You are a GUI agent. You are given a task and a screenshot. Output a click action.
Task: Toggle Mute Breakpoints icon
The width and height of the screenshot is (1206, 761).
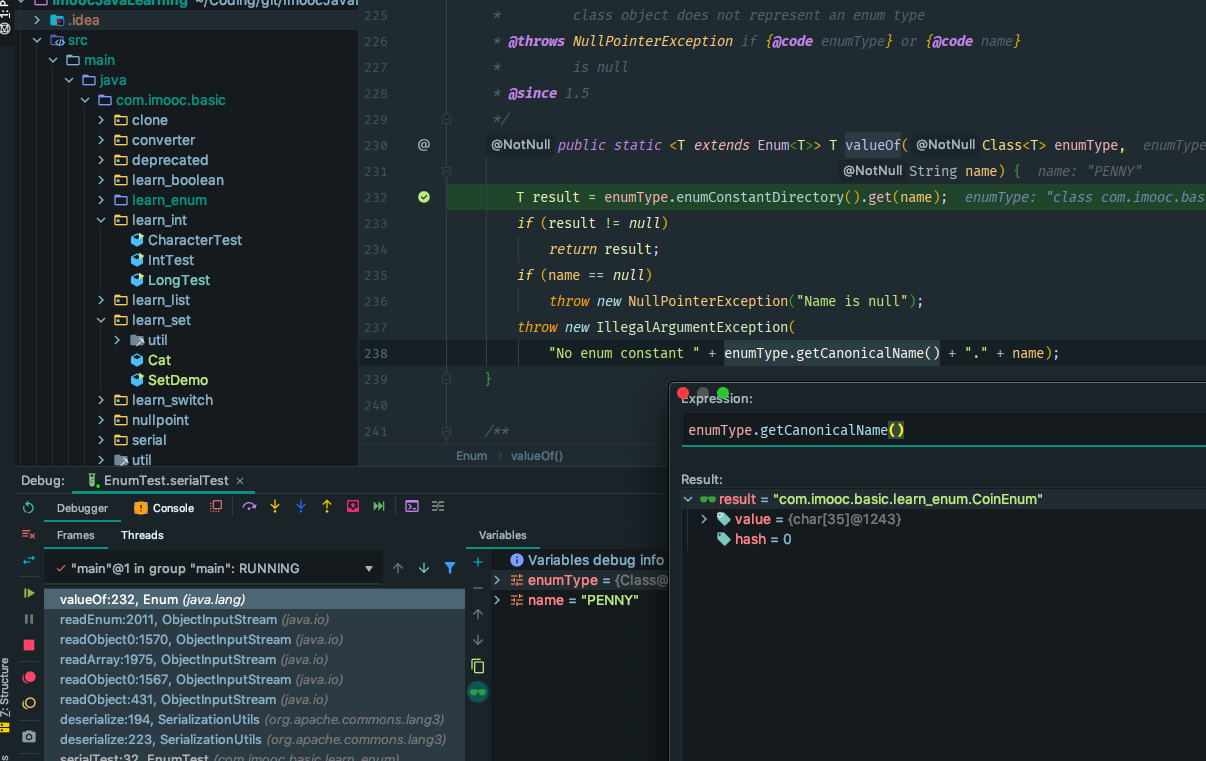pyautogui.click(x=29, y=704)
